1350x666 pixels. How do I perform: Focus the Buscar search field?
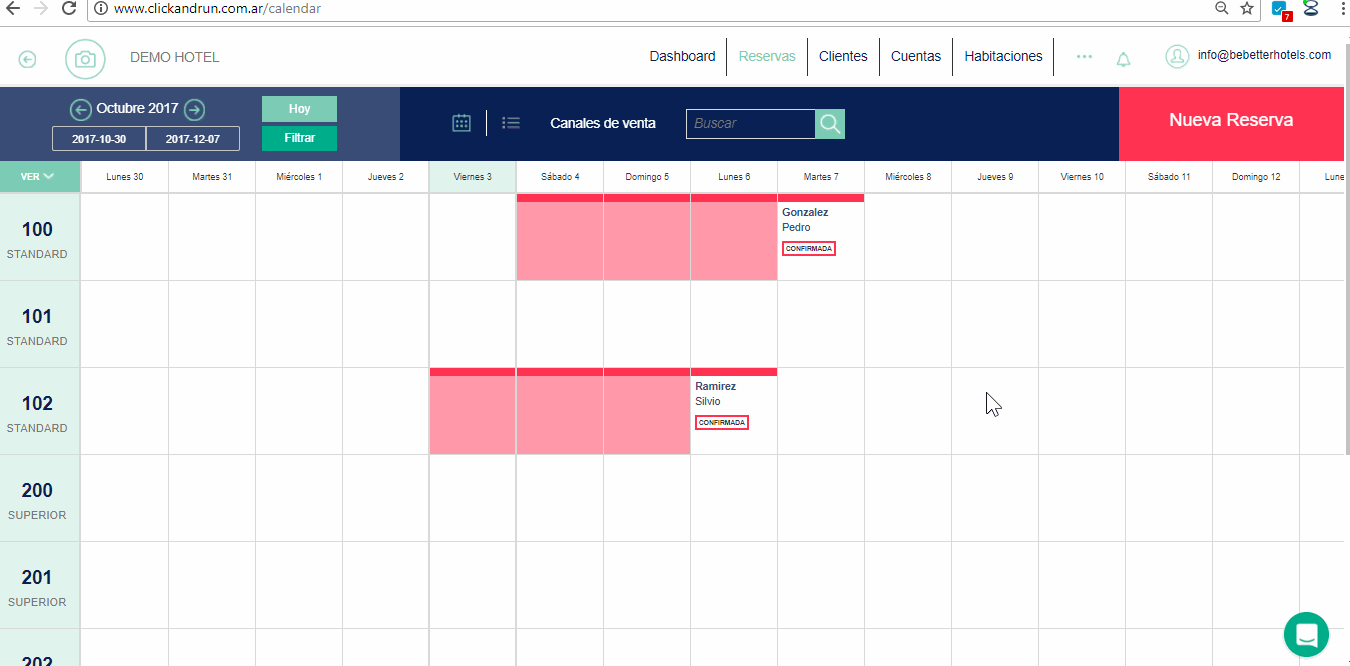click(750, 124)
